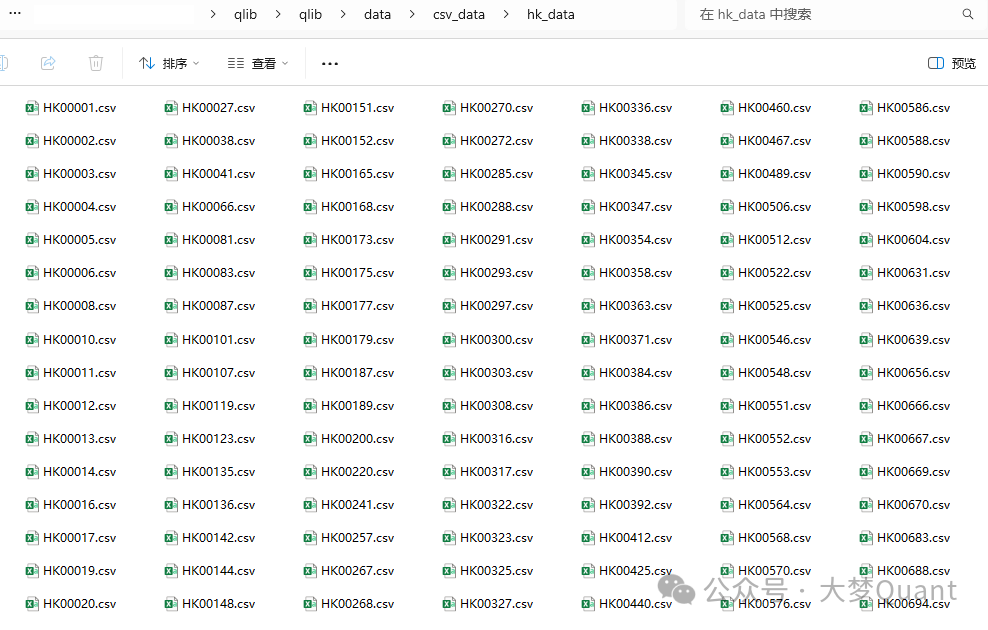Select the file name HK00358.csv
The width and height of the screenshot is (988, 630).
point(636,273)
